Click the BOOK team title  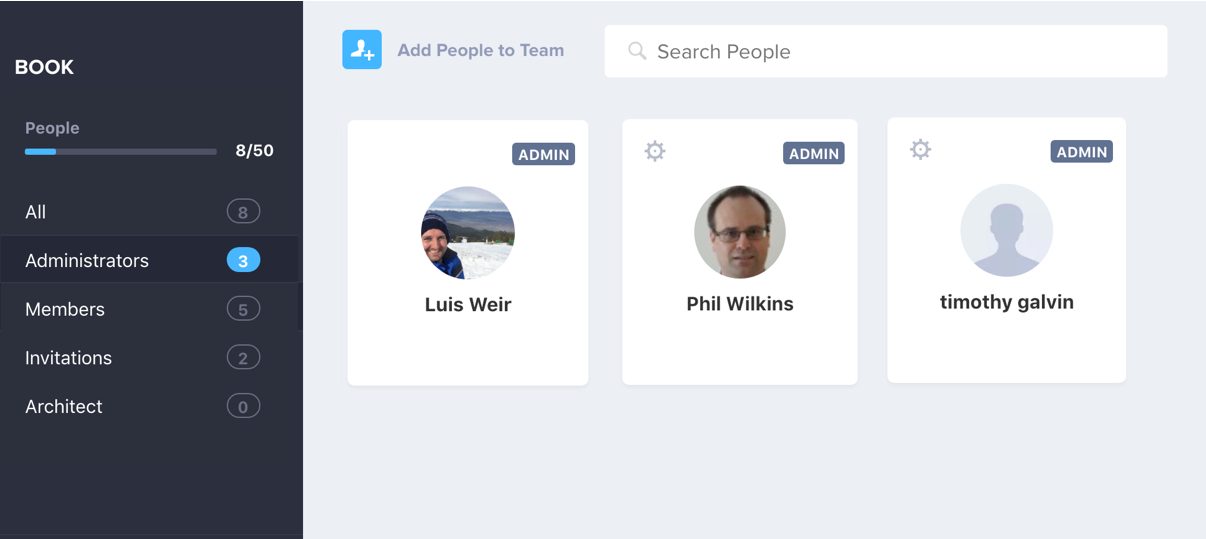click(x=44, y=67)
